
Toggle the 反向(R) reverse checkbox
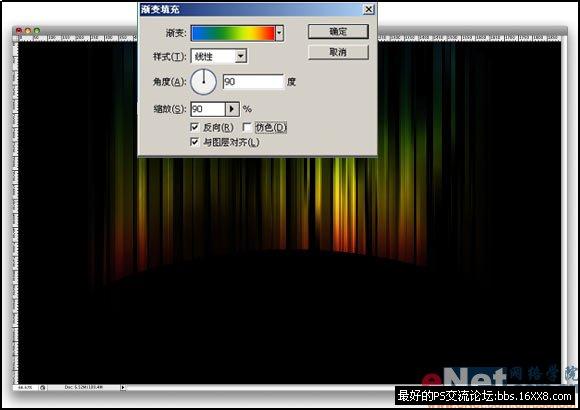coord(195,127)
